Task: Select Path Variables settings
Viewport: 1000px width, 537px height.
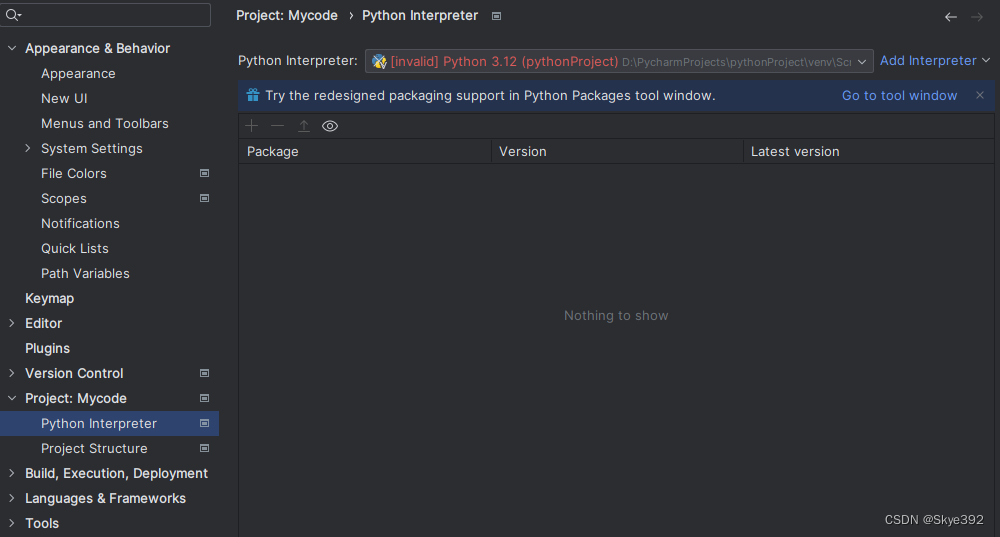Action: tap(85, 273)
